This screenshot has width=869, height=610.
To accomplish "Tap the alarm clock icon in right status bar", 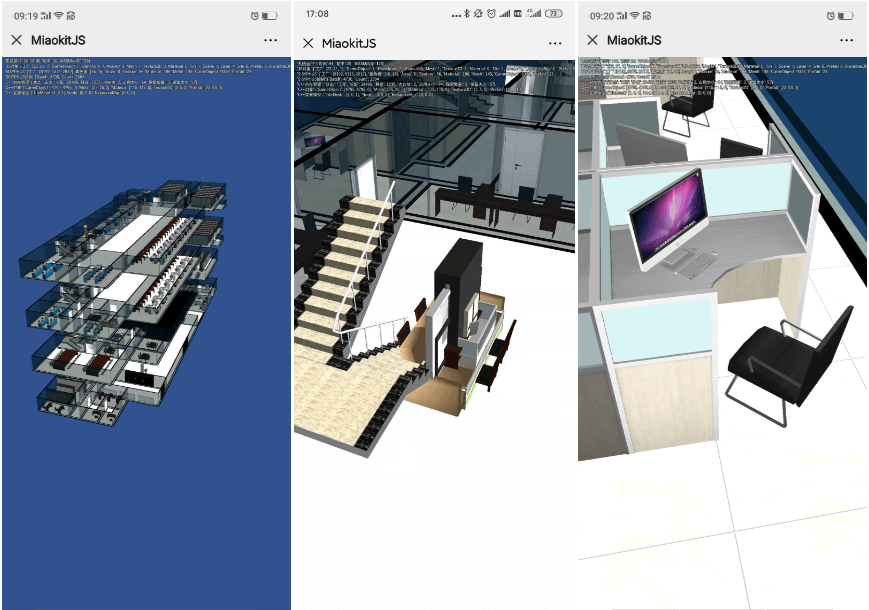I will tap(830, 16).
